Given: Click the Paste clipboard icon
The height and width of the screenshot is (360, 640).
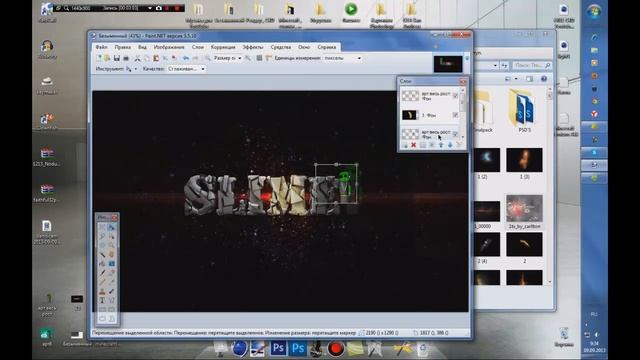Looking at the screenshot, I should pyautogui.click(x=156, y=58).
